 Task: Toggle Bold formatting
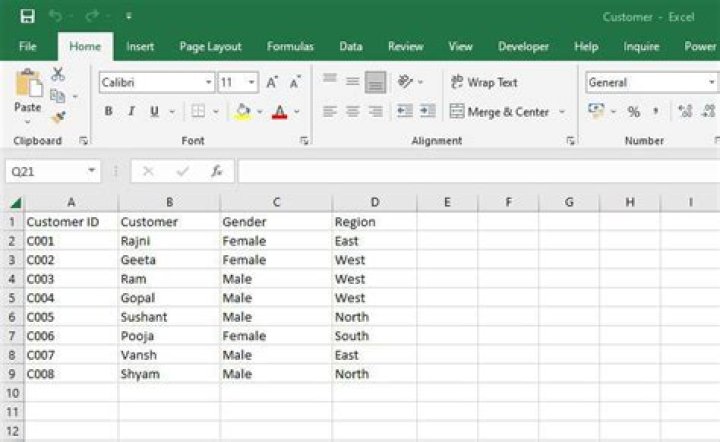coord(108,112)
